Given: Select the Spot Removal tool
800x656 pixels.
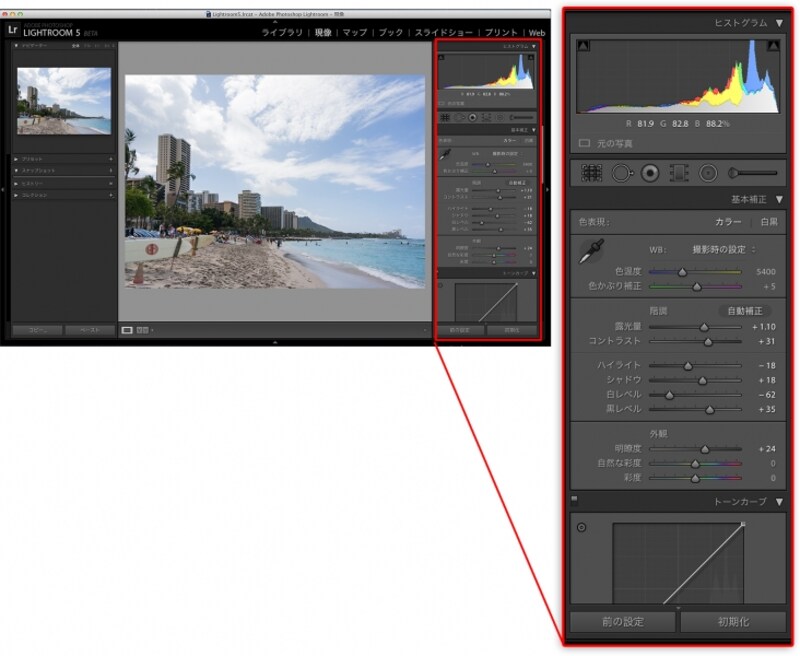Looking at the screenshot, I should [620, 173].
